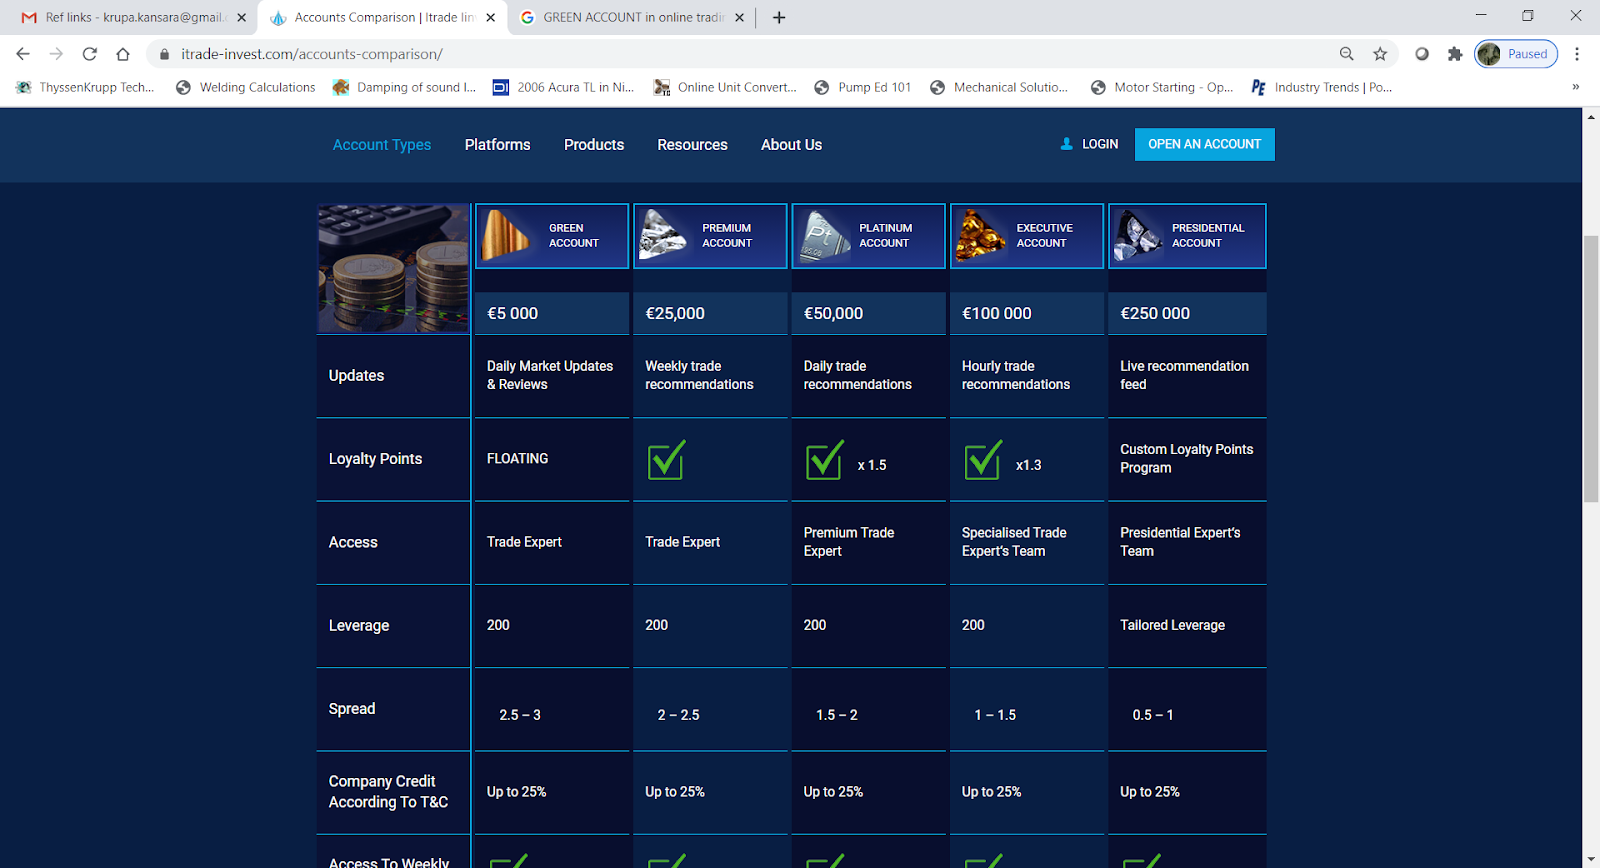Select the Executive Account card
This screenshot has width=1600, height=868.
[x=1027, y=236]
